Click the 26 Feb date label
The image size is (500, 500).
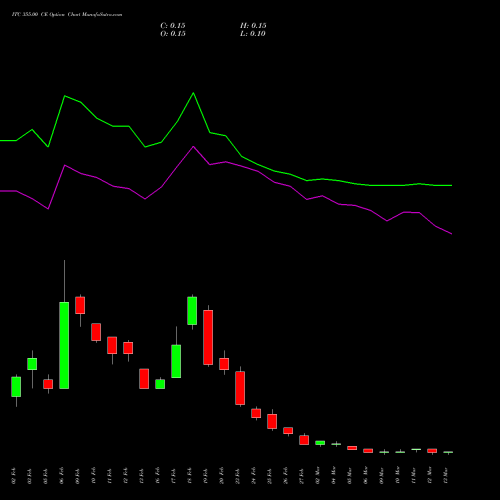click(286, 476)
